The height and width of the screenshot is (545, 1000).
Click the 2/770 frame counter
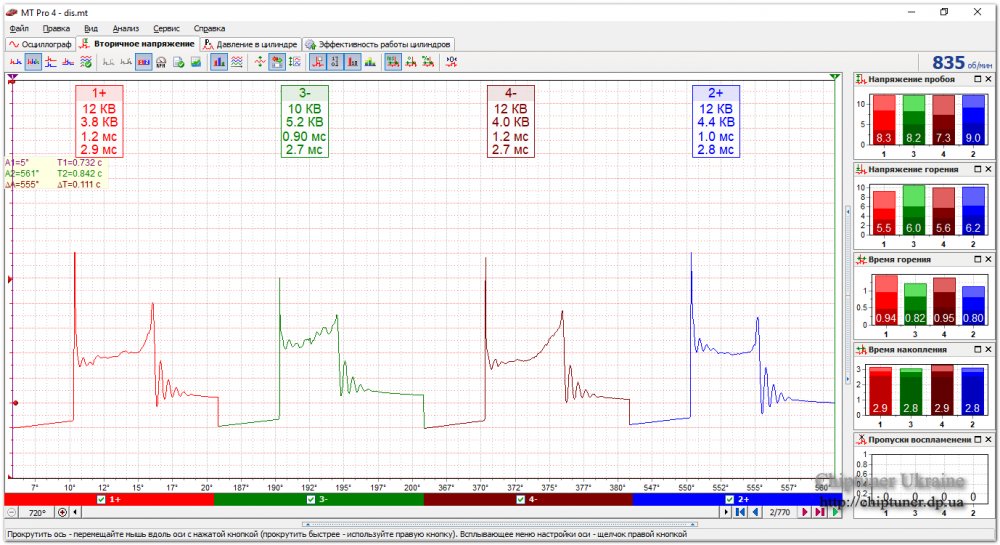780,512
